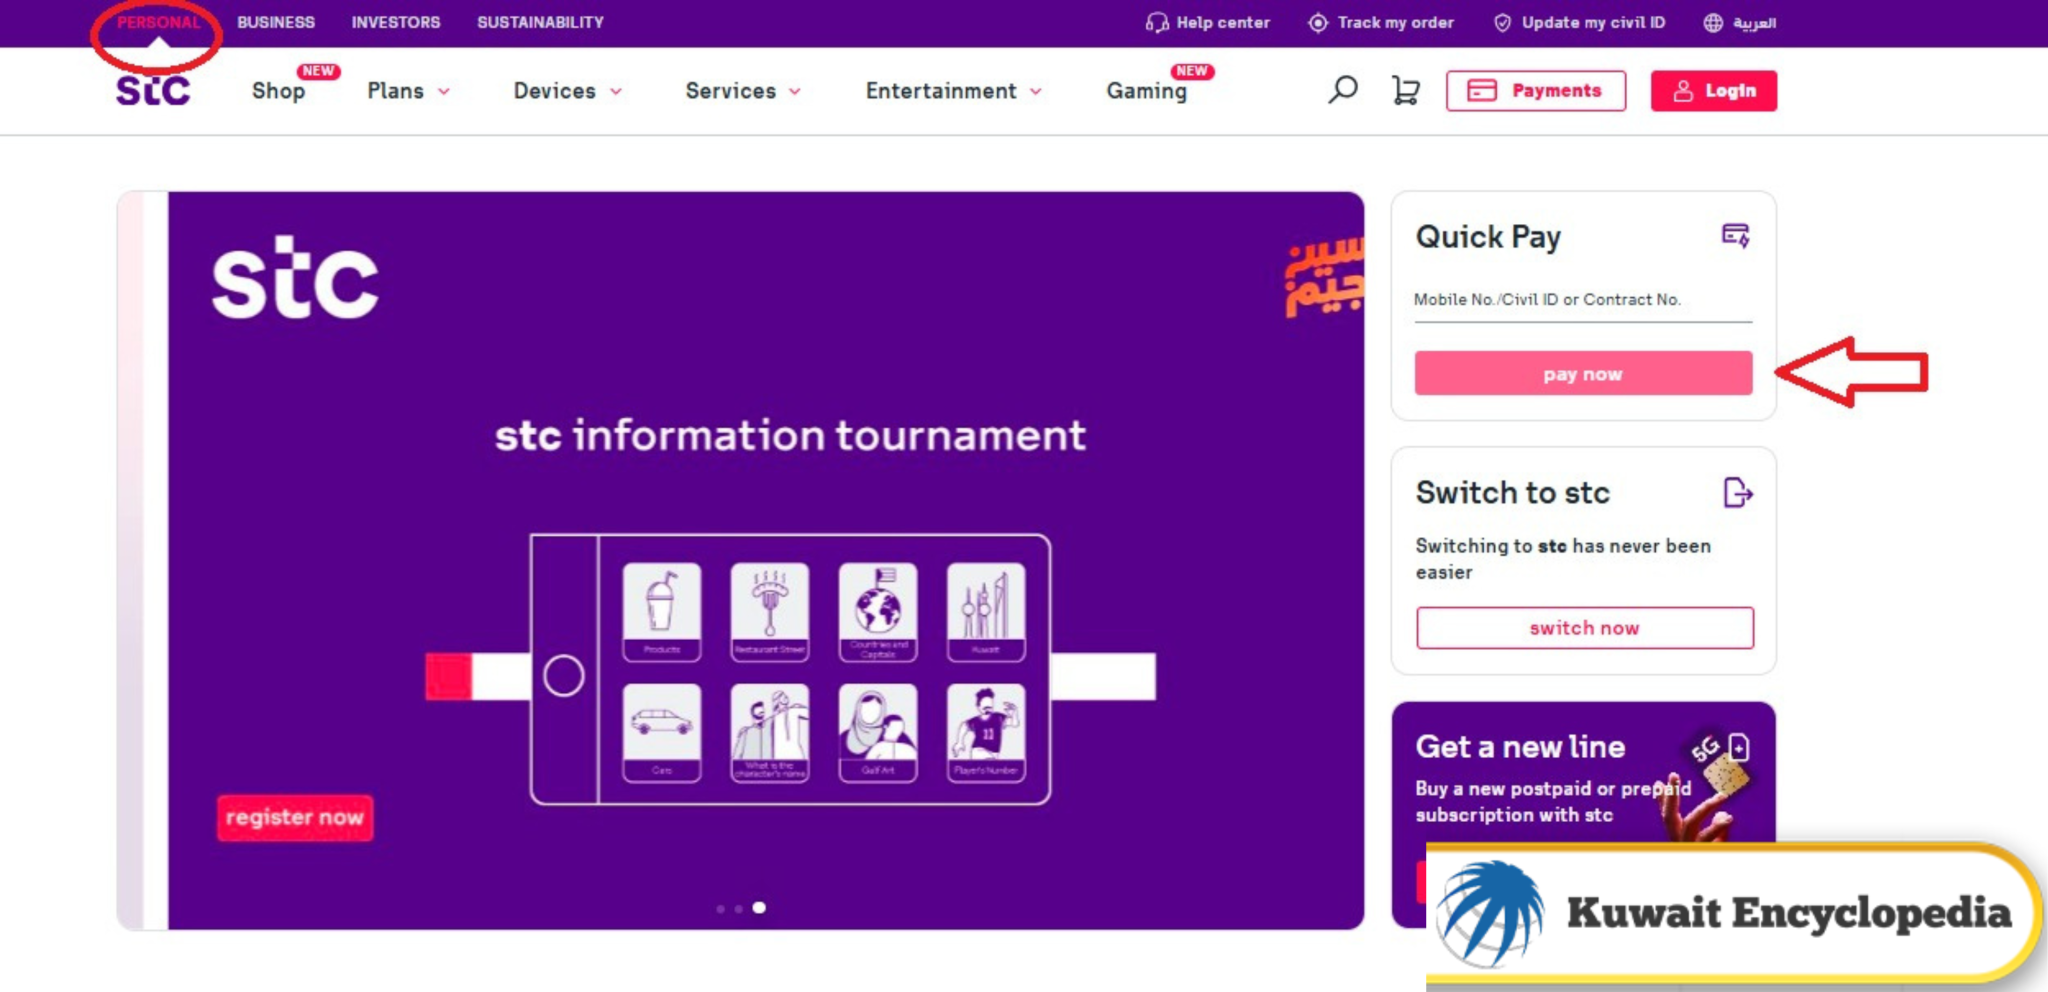This screenshot has width=2048, height=992.
Task: Click the Help center headset icon
Action: pyautogui.click(x=1155, y=22)
